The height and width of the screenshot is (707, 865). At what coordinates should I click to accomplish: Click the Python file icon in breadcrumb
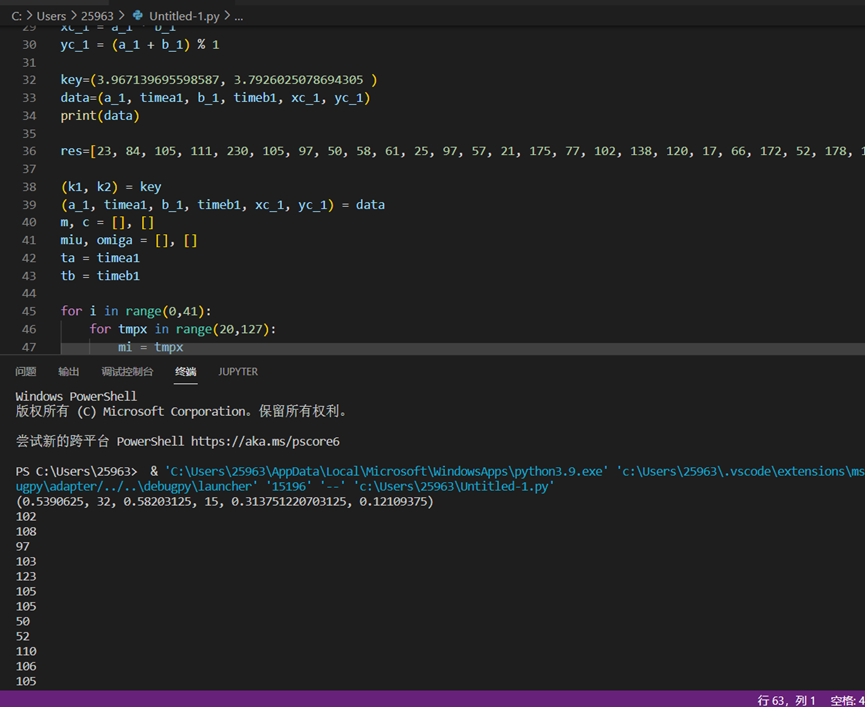[x=138, y=17]
